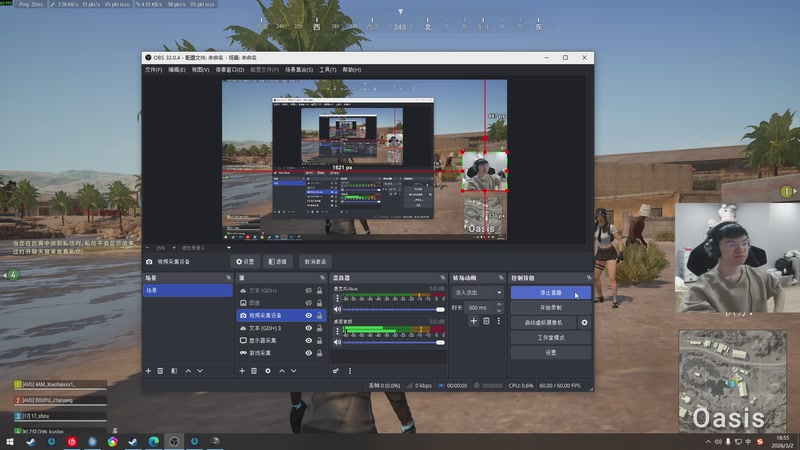The width and height of the screenshot is (800, 450).
Task: Add a new scene with plus icon
Action: click(148, 371)
